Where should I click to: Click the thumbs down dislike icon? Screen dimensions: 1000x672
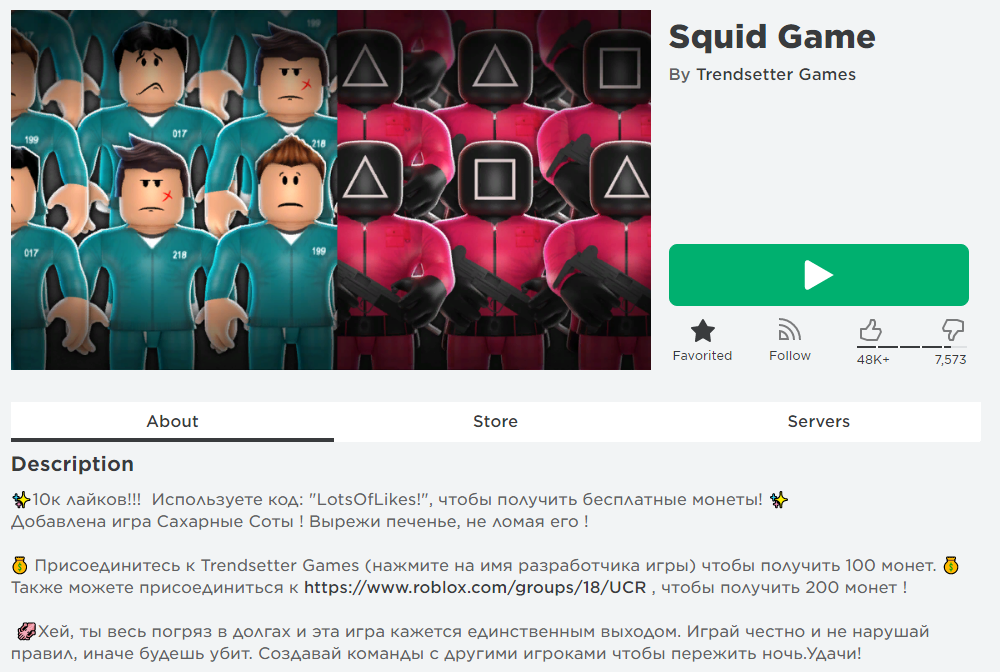[x=953, y=330]
